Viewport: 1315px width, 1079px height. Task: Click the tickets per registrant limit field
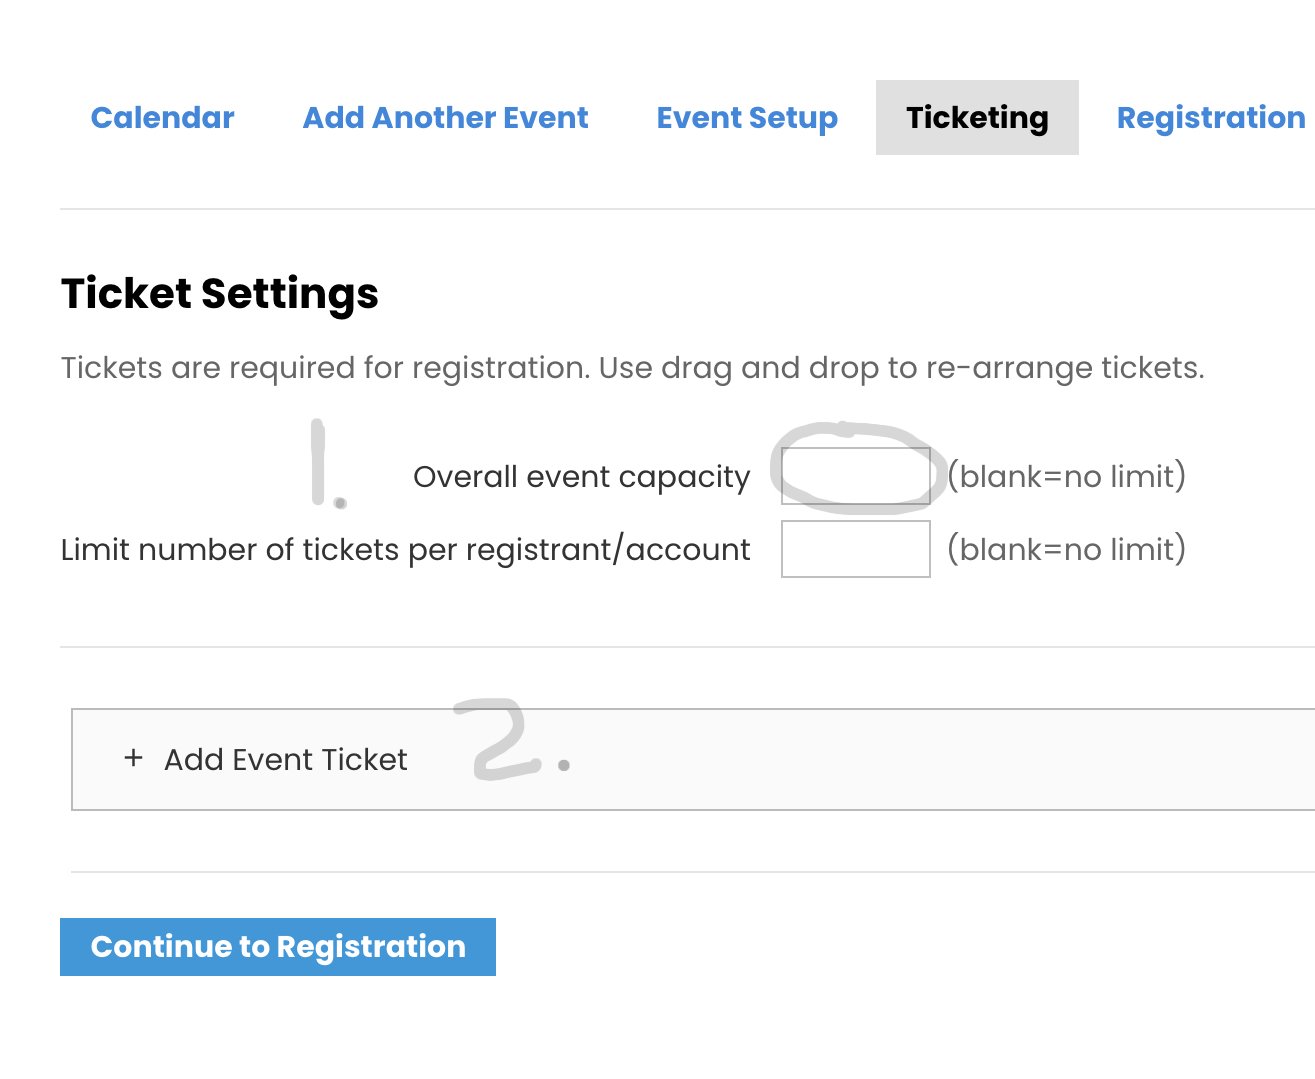tap(855, 549)
